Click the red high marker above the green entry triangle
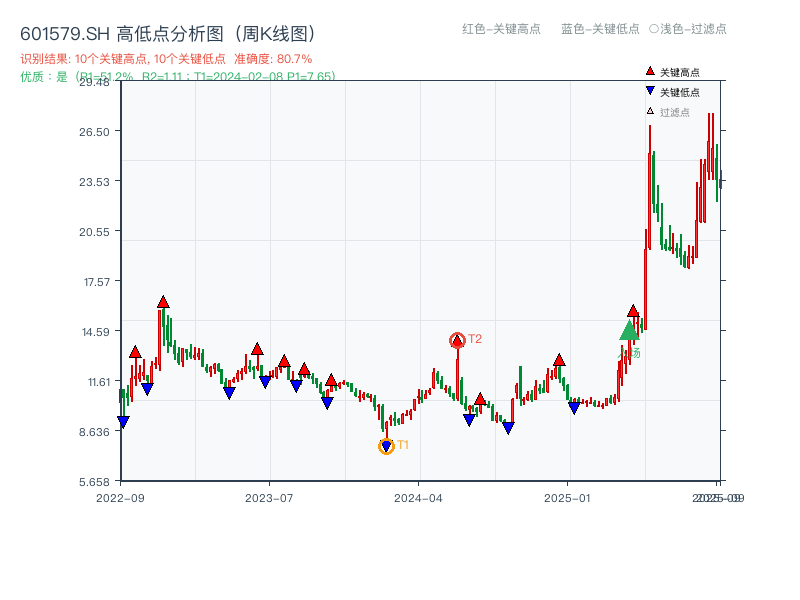Screen dimensions: 800x600 pos(633,311)
